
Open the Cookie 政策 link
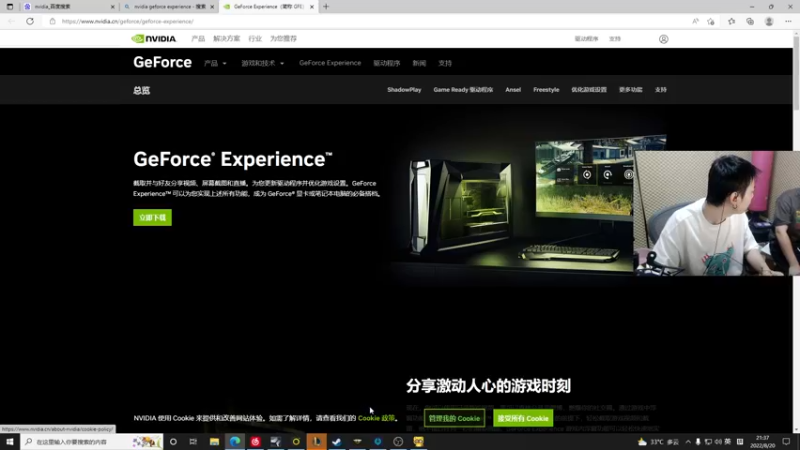coord(377,418)
